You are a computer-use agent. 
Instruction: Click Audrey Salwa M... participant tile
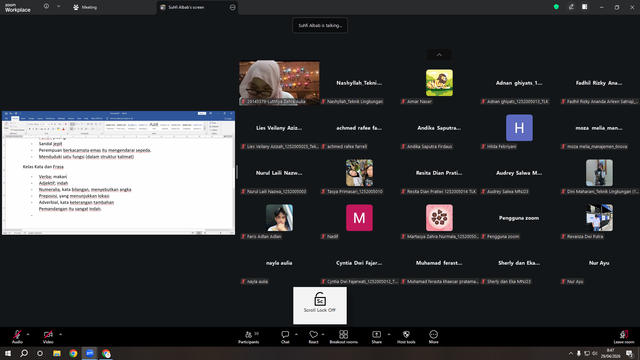click(x=519, y=173)
